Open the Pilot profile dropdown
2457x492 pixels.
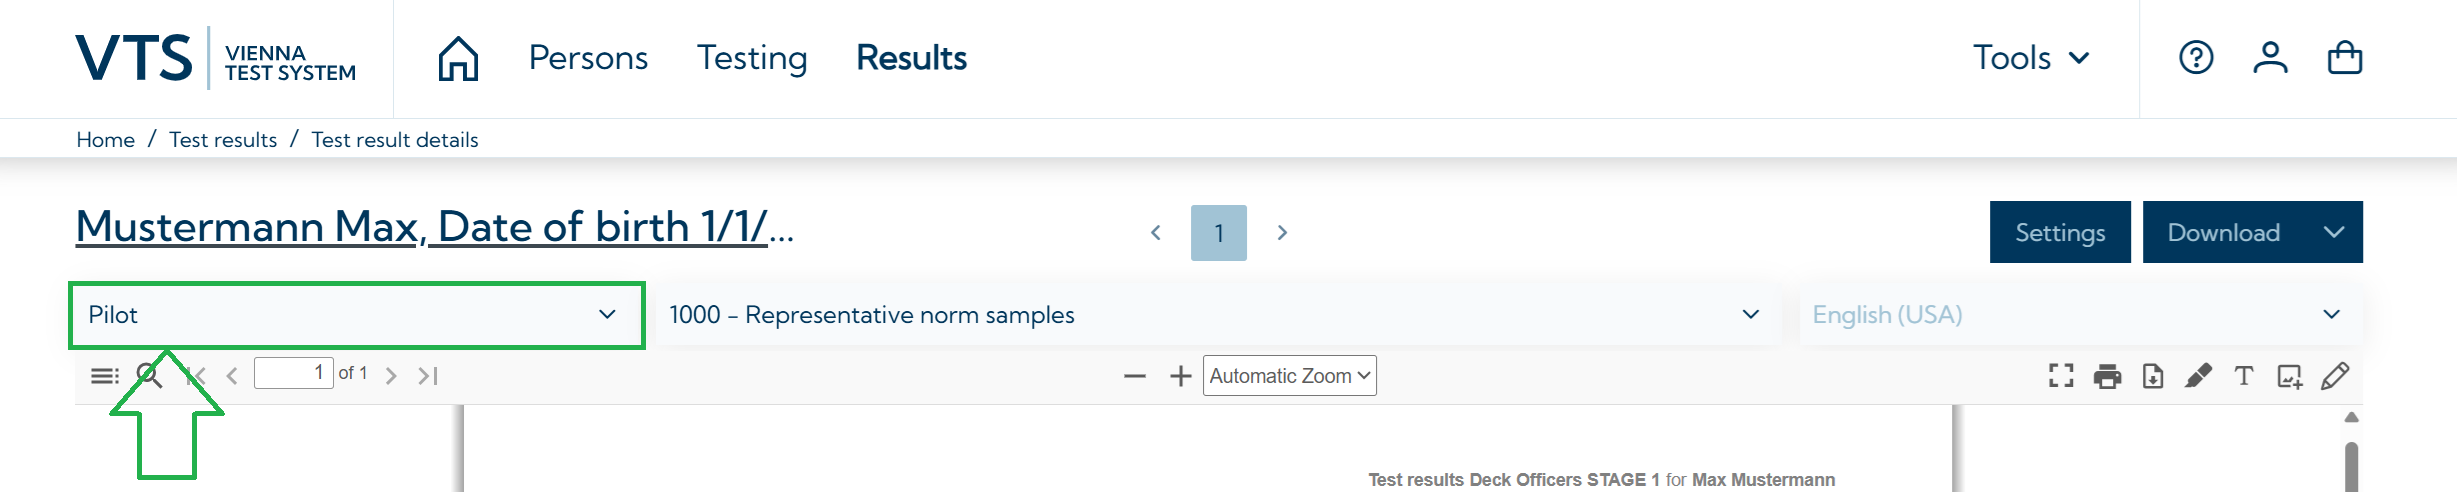pyautogui.click(x=356, y=315)
